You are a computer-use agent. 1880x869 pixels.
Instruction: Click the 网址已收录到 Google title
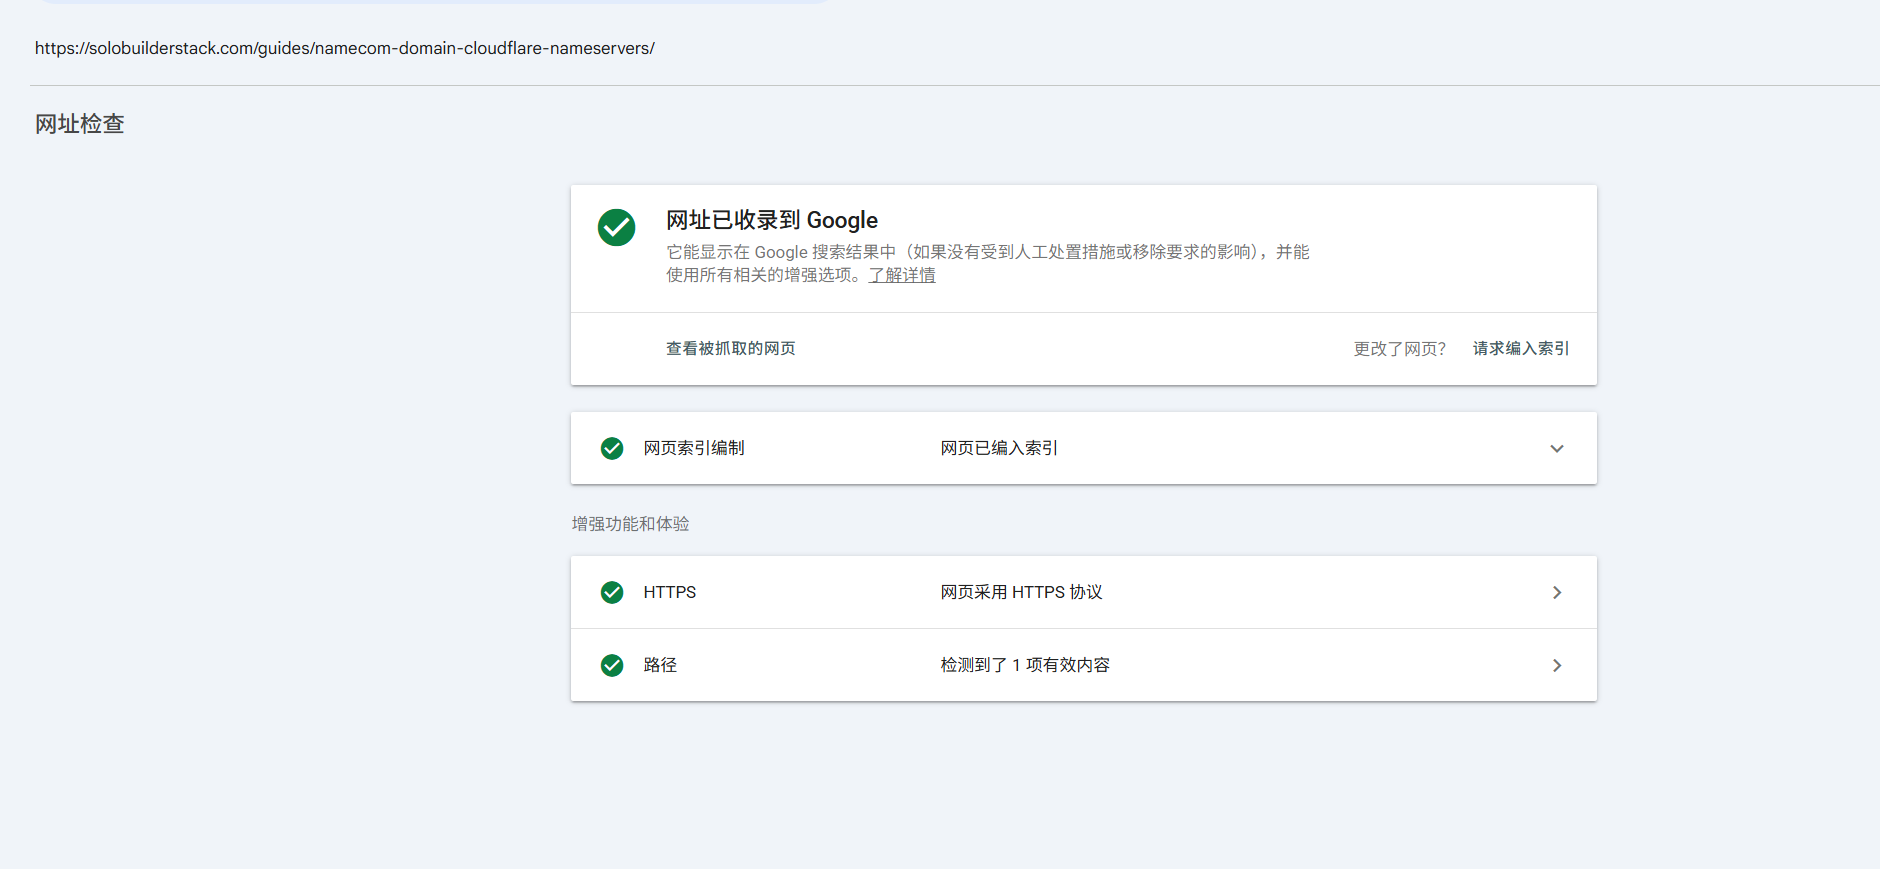(772, 220)
